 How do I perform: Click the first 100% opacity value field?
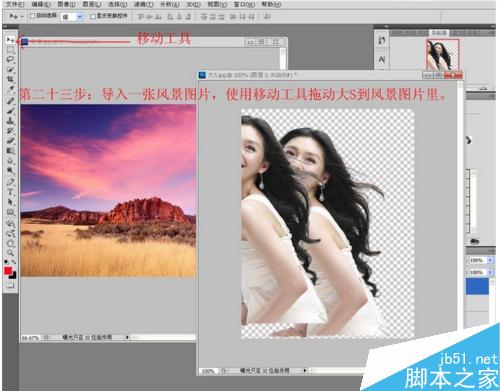click(x=477, y=260)
